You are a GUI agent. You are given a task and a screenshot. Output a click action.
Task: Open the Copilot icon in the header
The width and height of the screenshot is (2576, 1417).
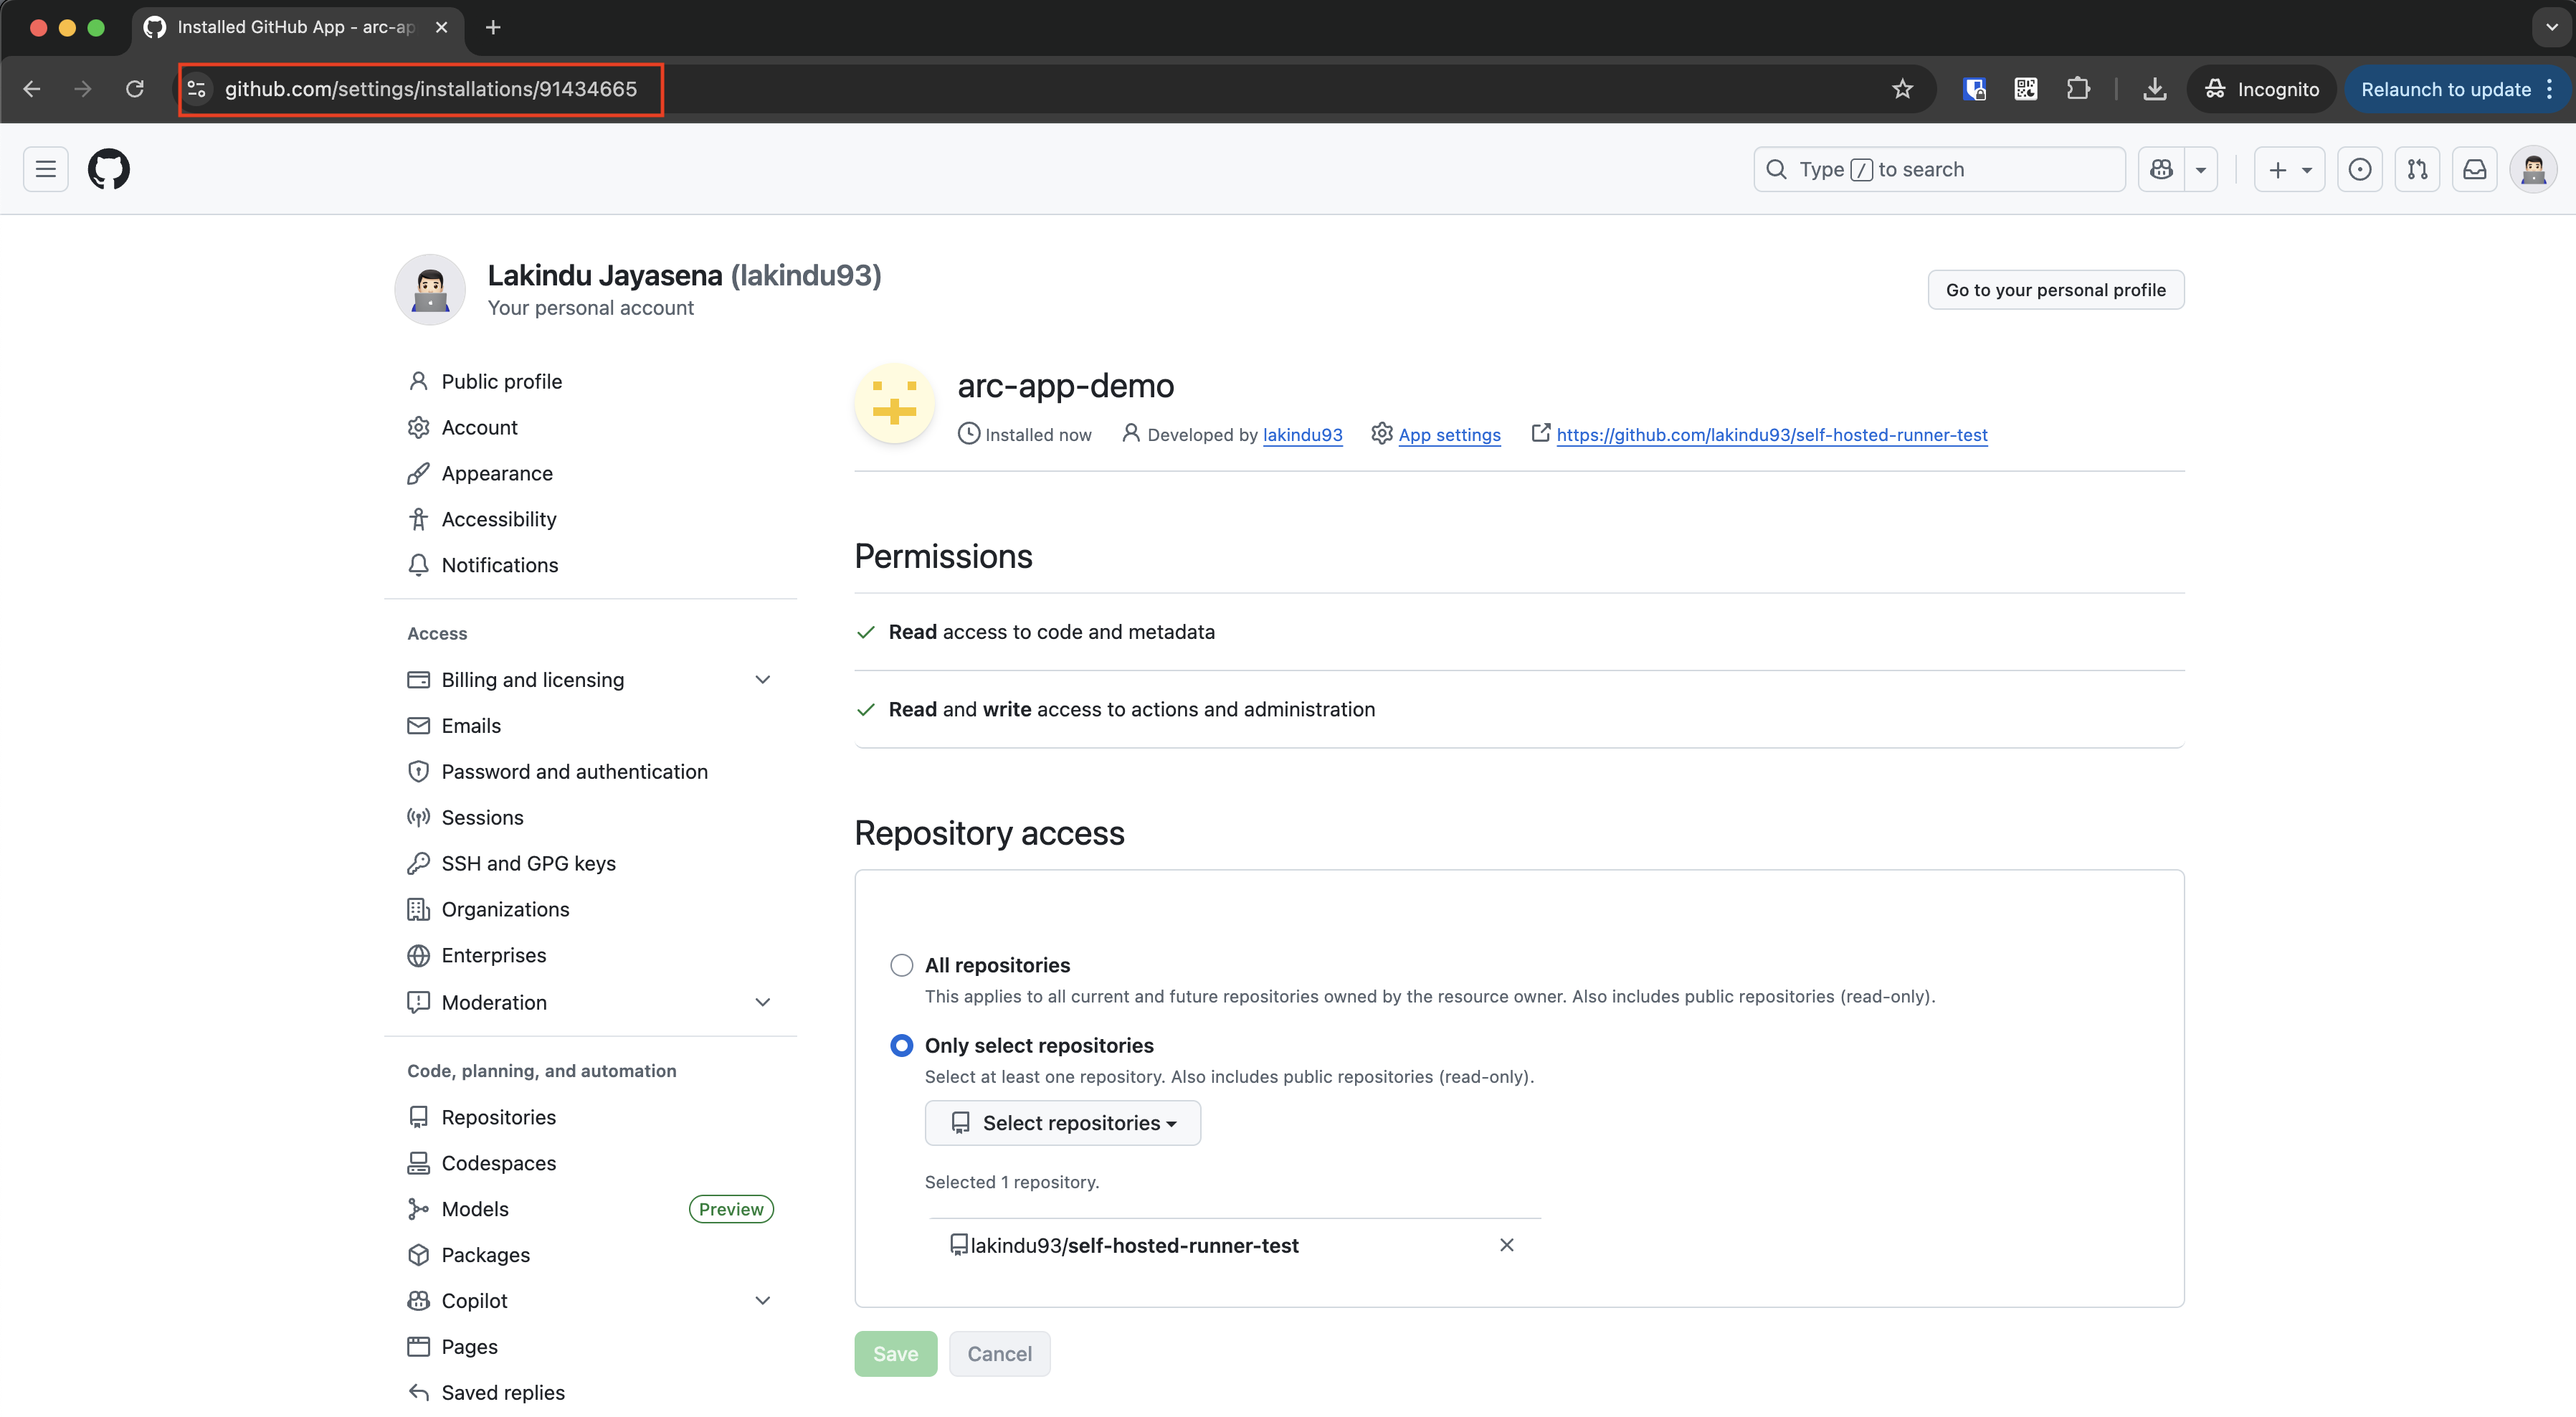point(2162,169)
